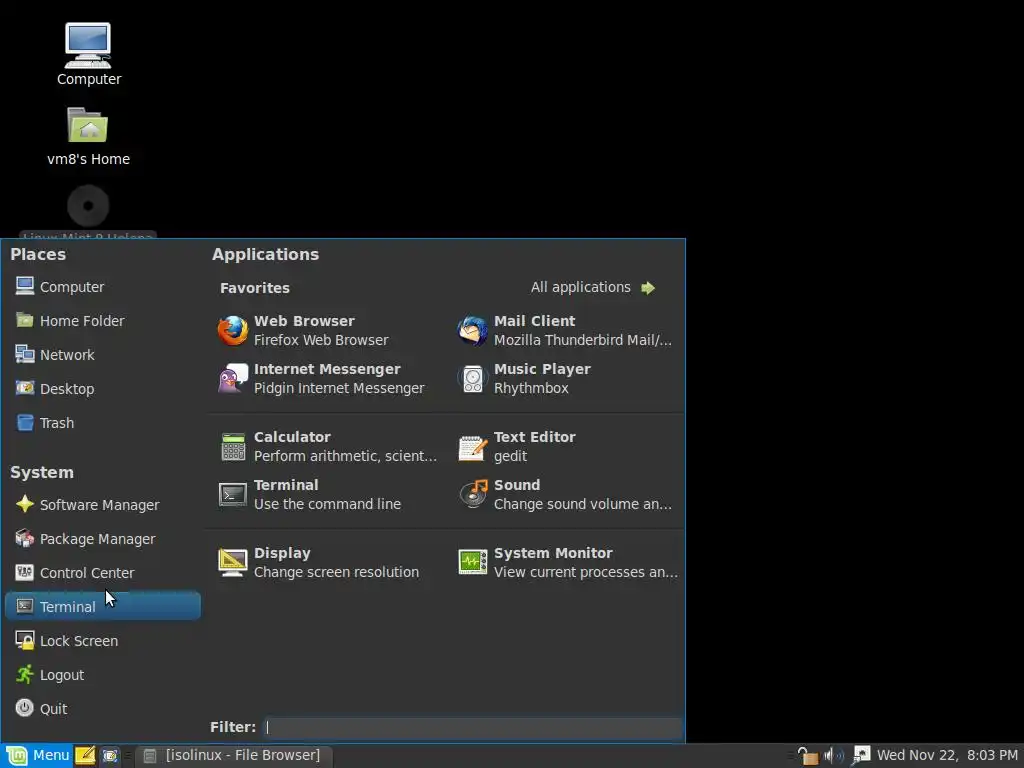Open the Calculator icon in favorites

pyautogui.click(x=232, y=447)
